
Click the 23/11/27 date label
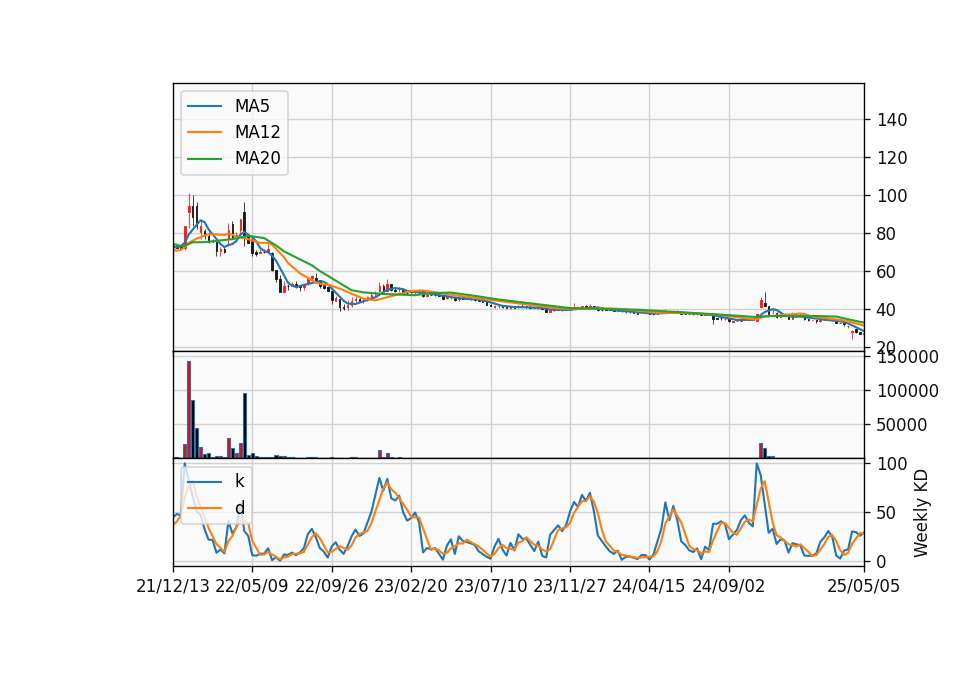[570, 586]
